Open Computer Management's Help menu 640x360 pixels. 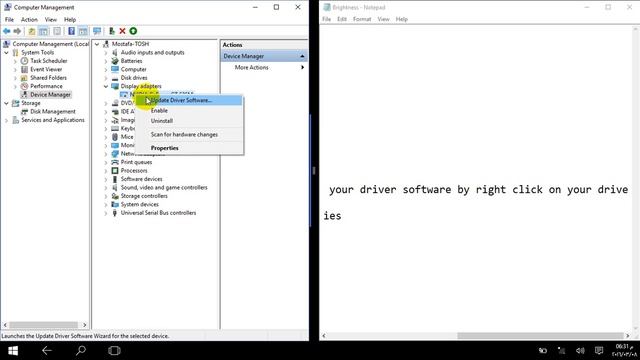click(x=70, y=20)
